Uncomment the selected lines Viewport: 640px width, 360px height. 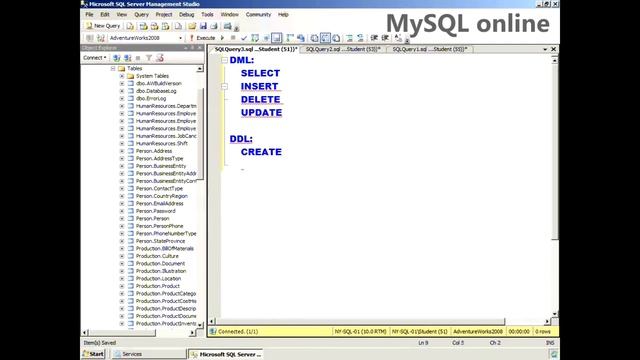360,38
